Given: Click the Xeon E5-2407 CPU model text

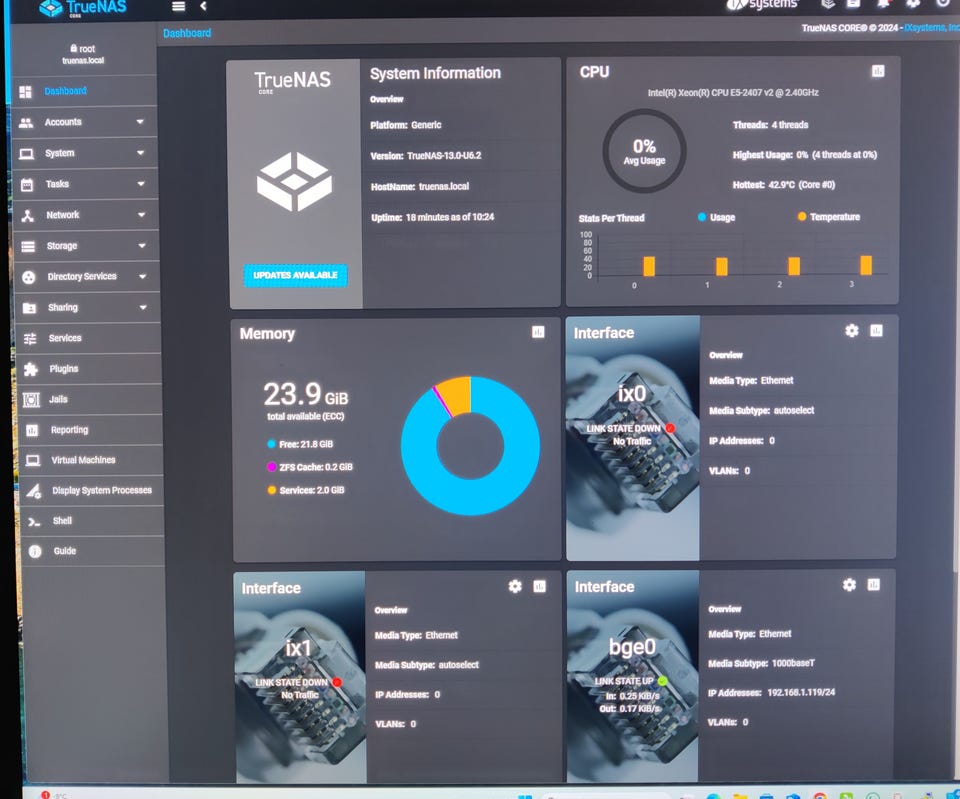Looking at the screenshot, I should coord(733,92).
